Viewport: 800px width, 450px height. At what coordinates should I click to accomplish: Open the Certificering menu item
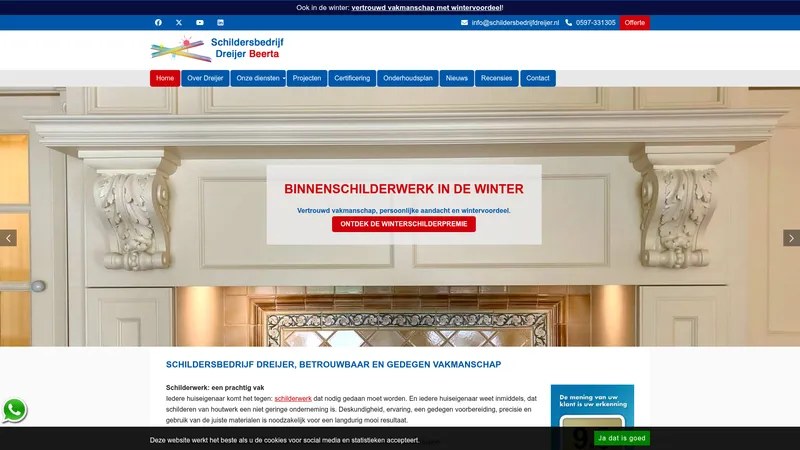pos(352,78)
